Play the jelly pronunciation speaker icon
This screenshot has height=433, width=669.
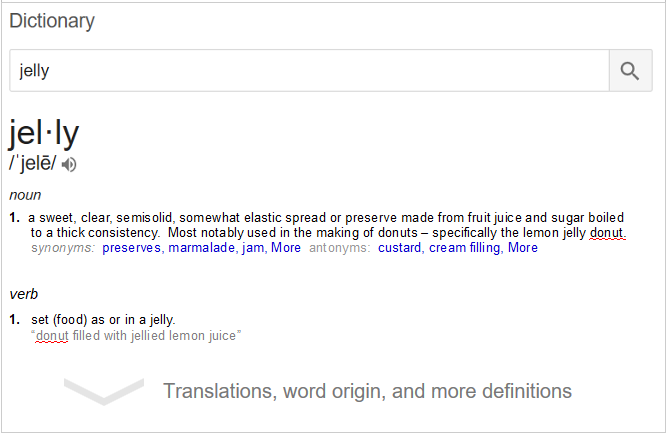click(69, 164)
